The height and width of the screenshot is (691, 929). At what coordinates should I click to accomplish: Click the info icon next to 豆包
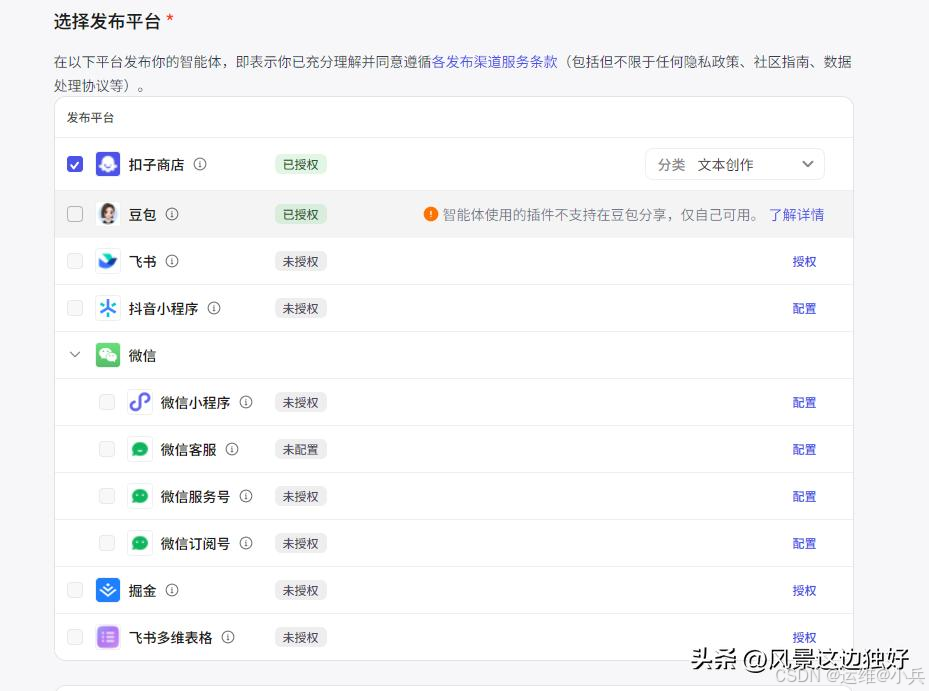tap(171, 213)
